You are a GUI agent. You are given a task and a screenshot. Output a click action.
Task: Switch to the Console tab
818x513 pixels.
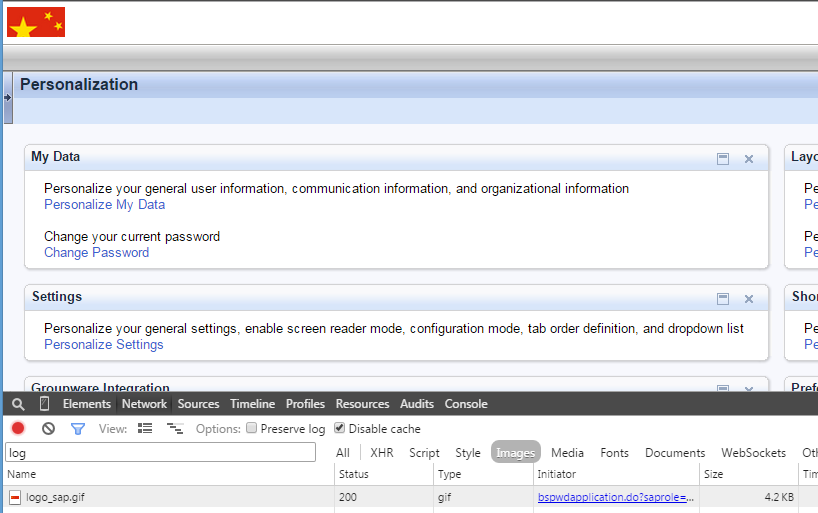click(x=466, y=404)
